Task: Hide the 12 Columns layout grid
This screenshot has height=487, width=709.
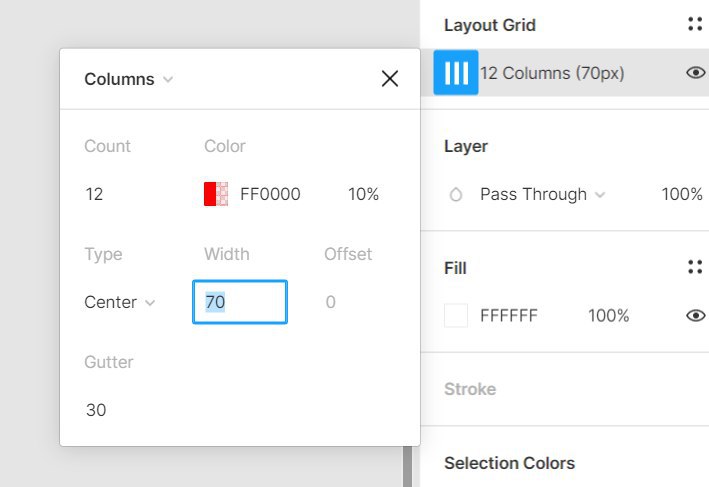Action: [x=696, y=72]
